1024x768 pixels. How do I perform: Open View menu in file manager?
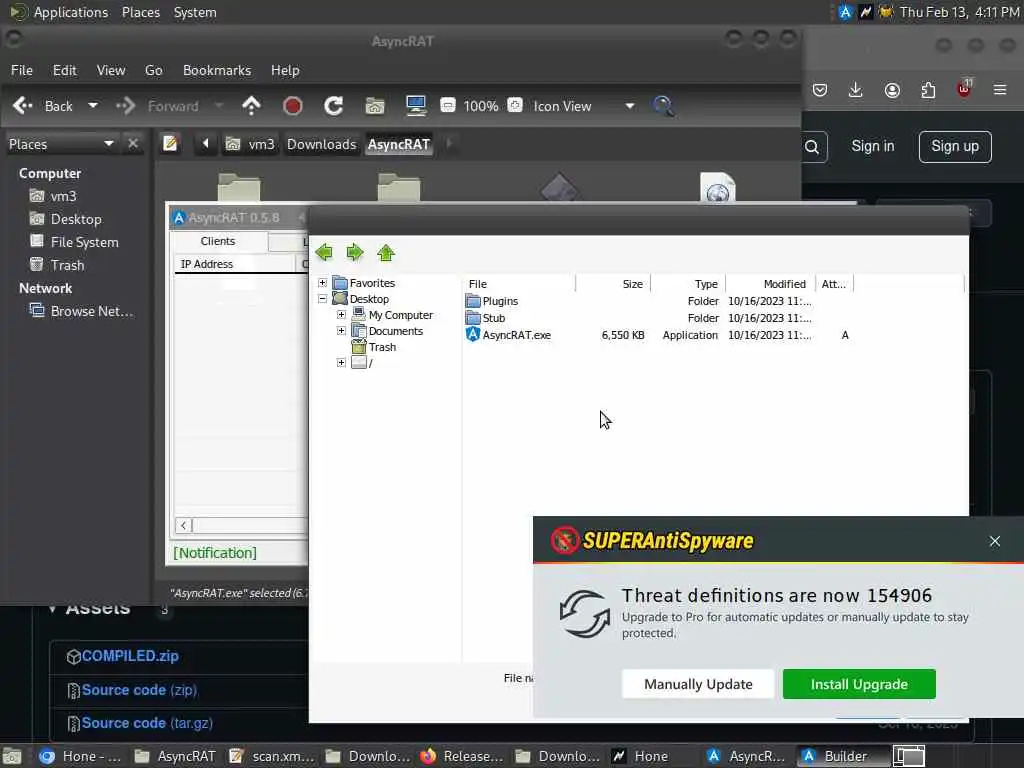point(111,70)
